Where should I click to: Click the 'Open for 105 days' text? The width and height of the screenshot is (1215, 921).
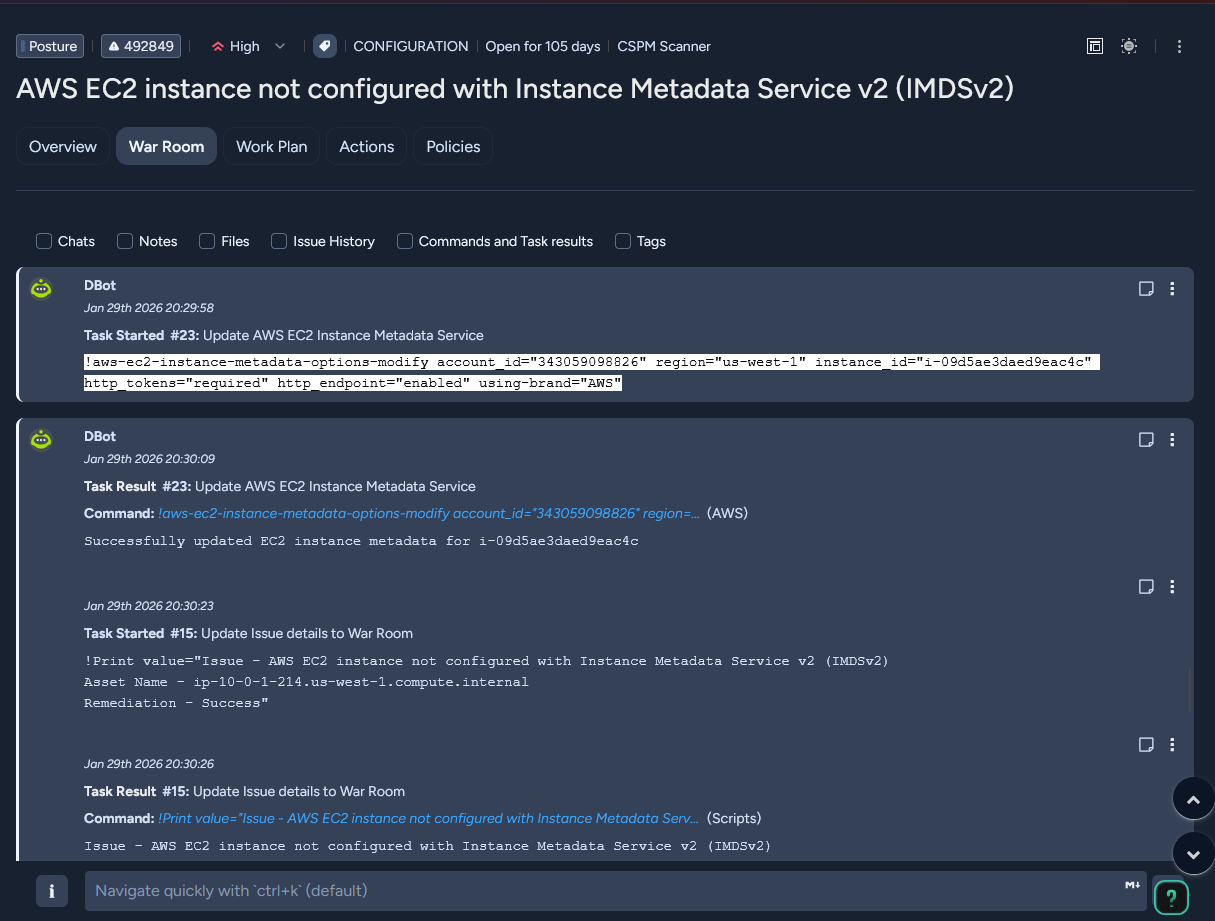tap(543, 46)
